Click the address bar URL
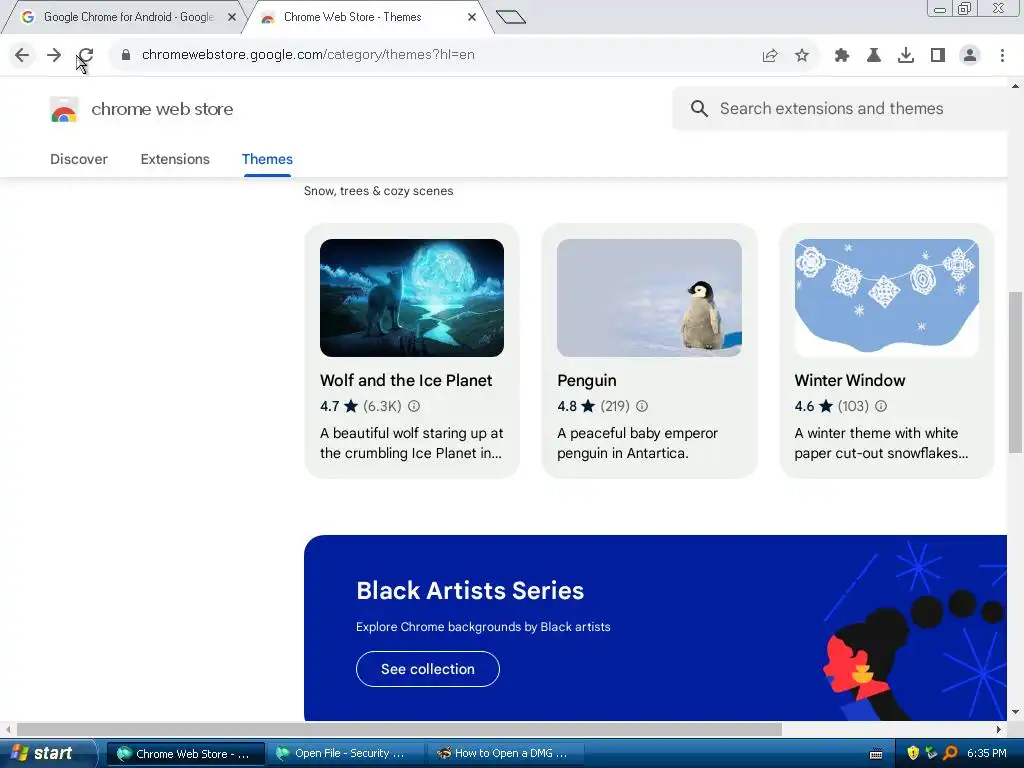This screenshot has width=1024, height=768. click(x=308, y=55)
